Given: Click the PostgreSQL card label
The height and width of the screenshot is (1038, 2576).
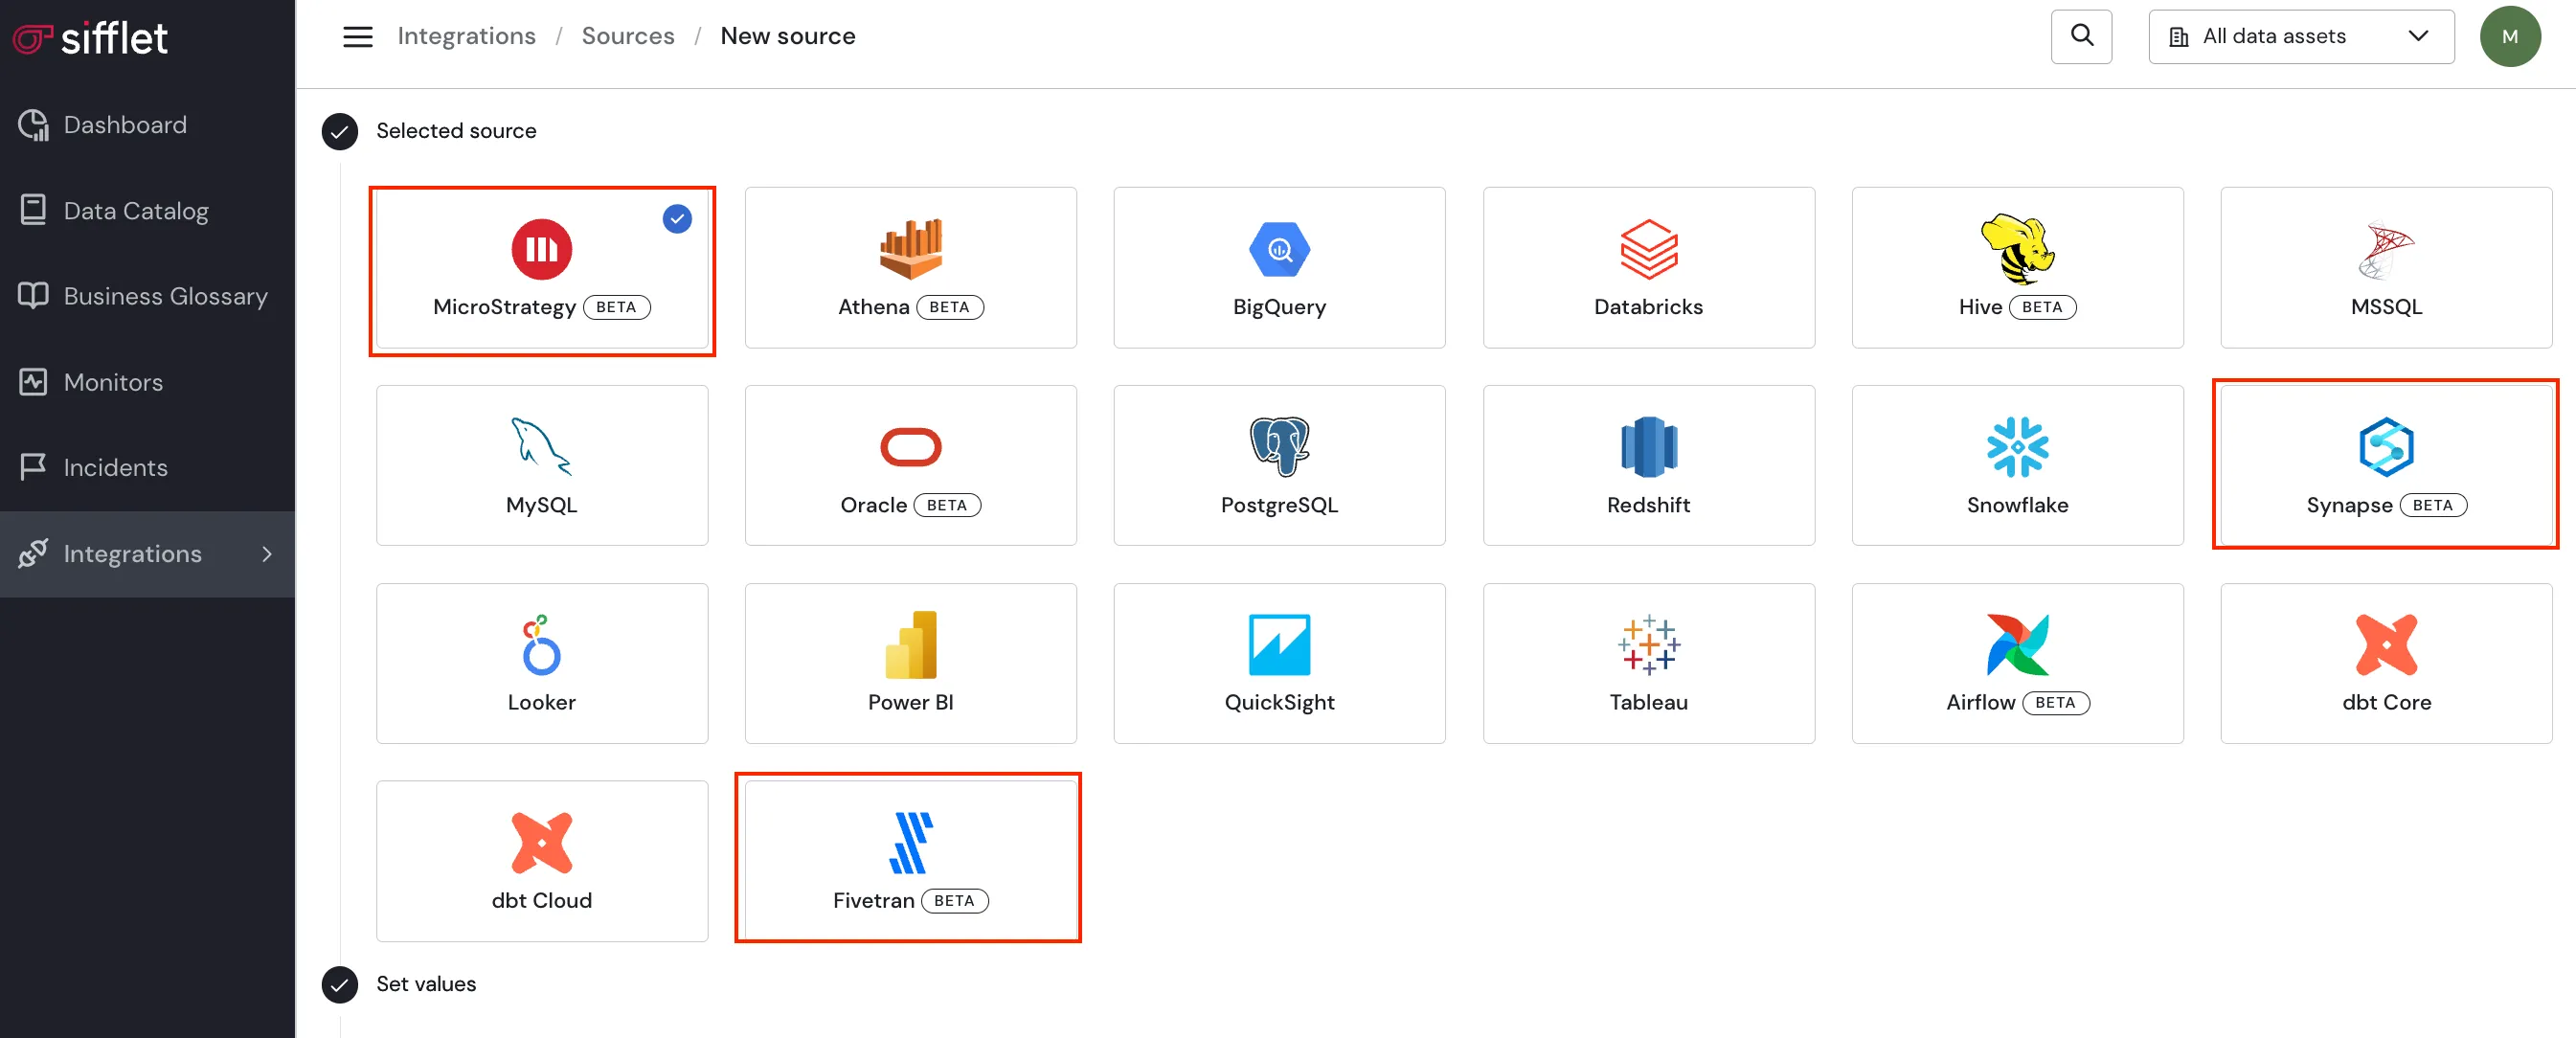Looking at the screenshot, I should (1279, 505).
